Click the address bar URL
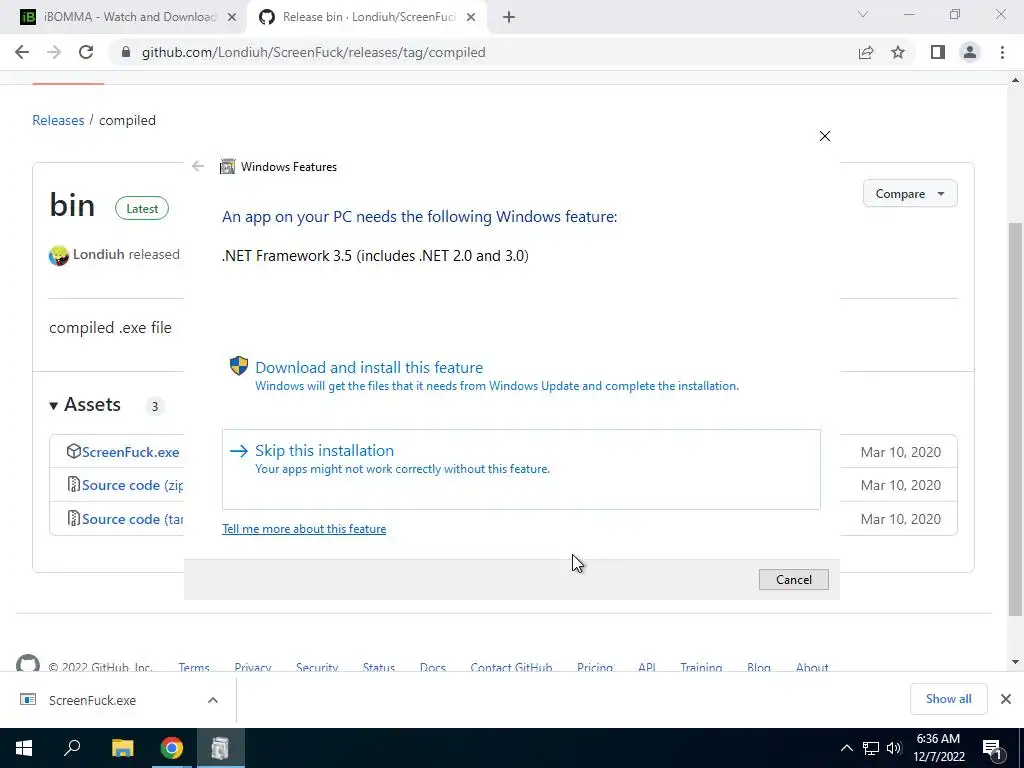 (313, 52)
